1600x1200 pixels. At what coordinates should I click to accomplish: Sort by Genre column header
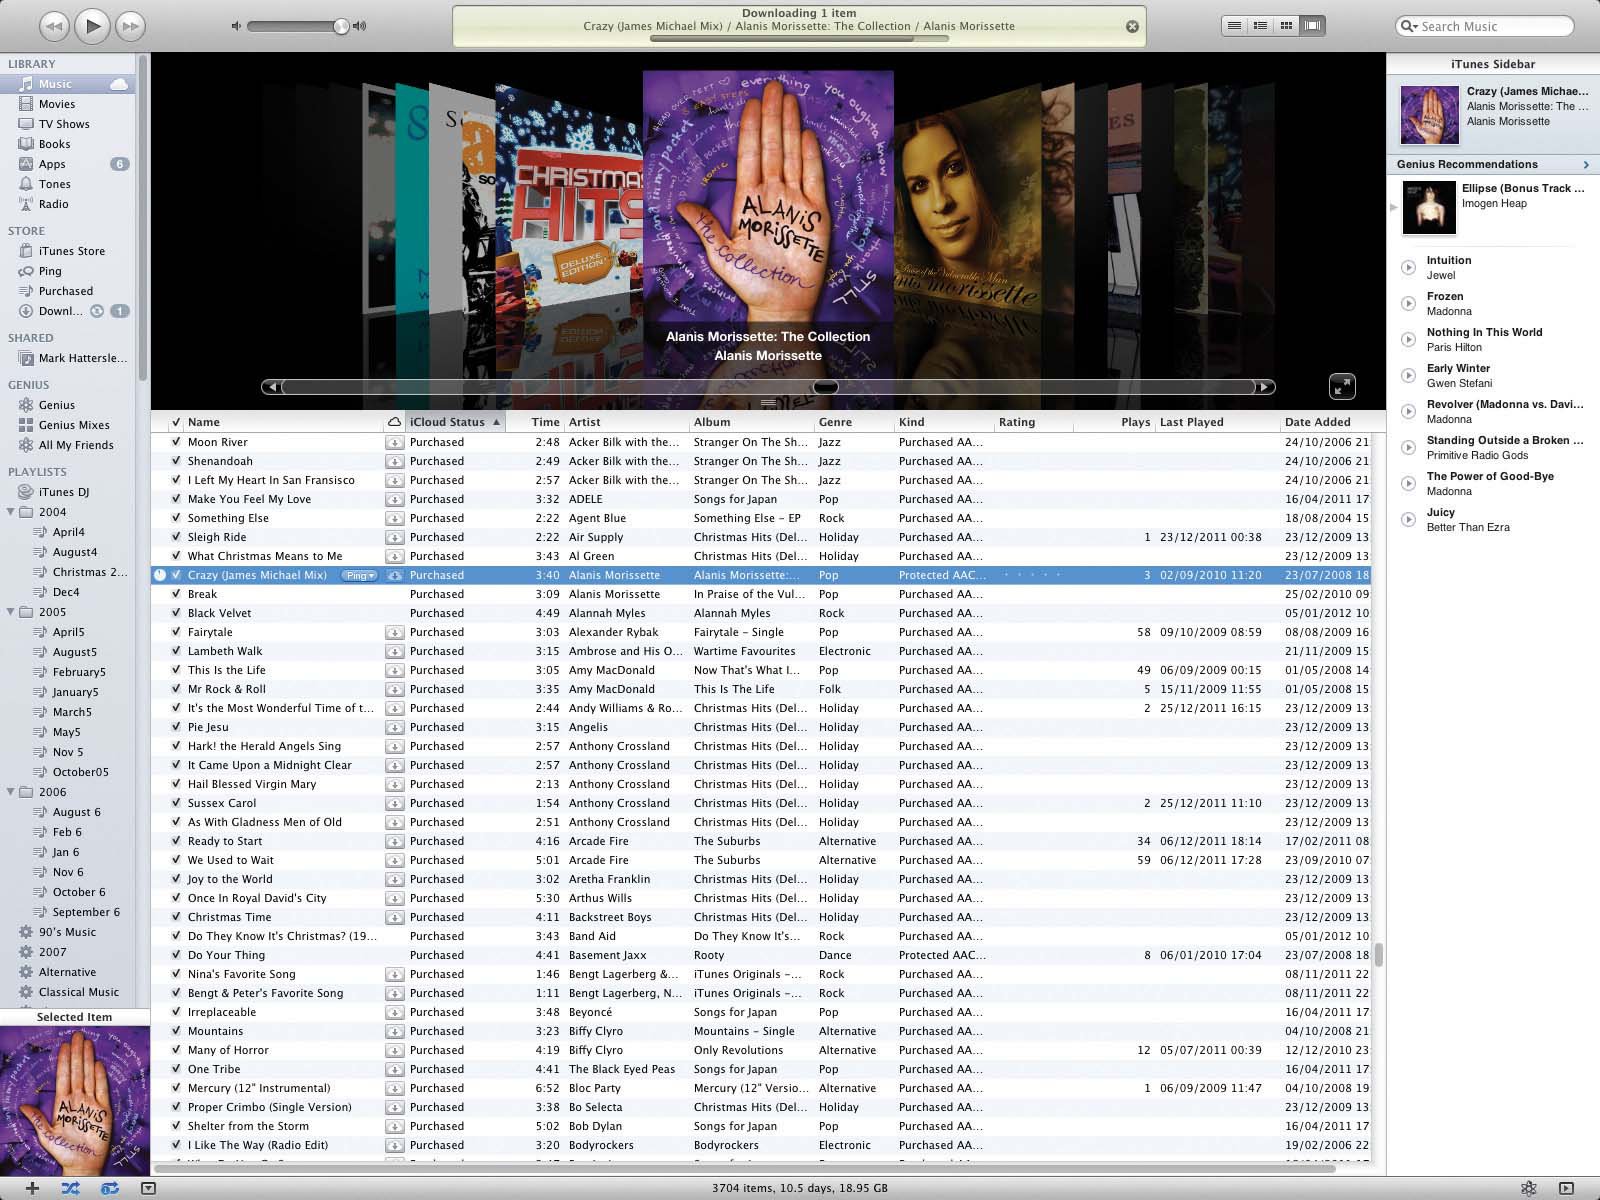pyautogui.click(x=854, y=422)
